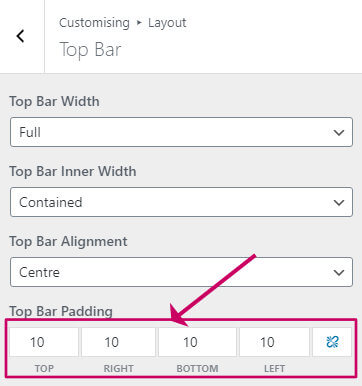
Task: Open the Top Bar Inner Width dropdown
Action: pyautogui.click(x=181, y=202)
